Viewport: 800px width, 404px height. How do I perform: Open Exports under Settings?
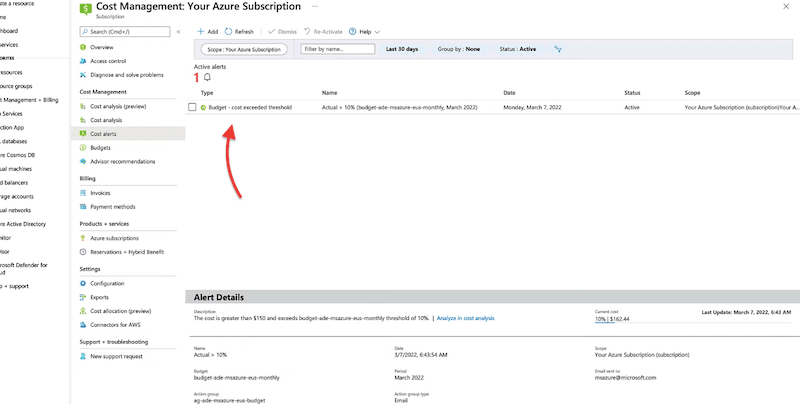pos(99,297)
